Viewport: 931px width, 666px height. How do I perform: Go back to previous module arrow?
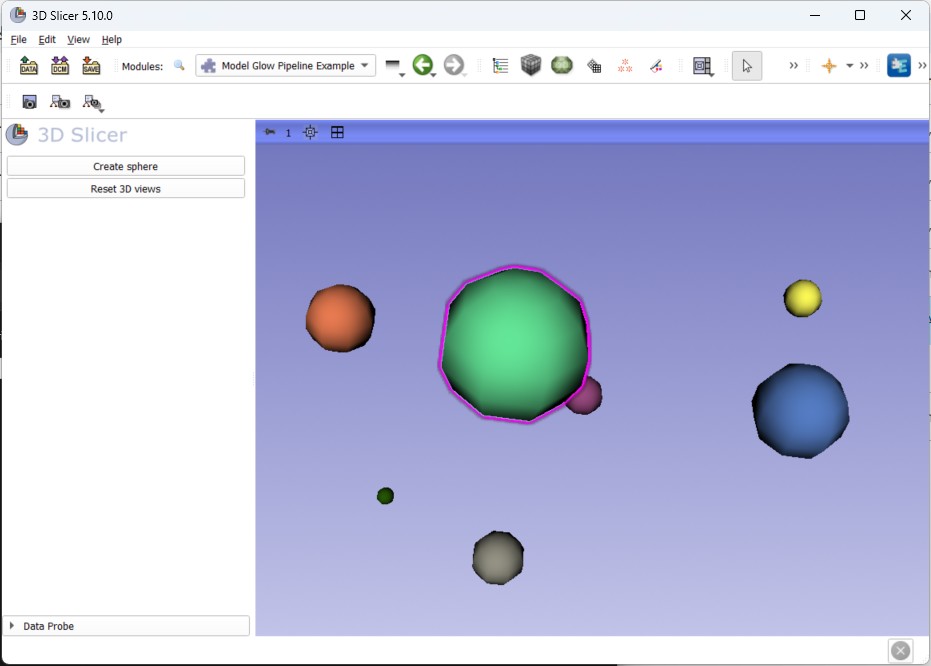click(x=422, y=66)
